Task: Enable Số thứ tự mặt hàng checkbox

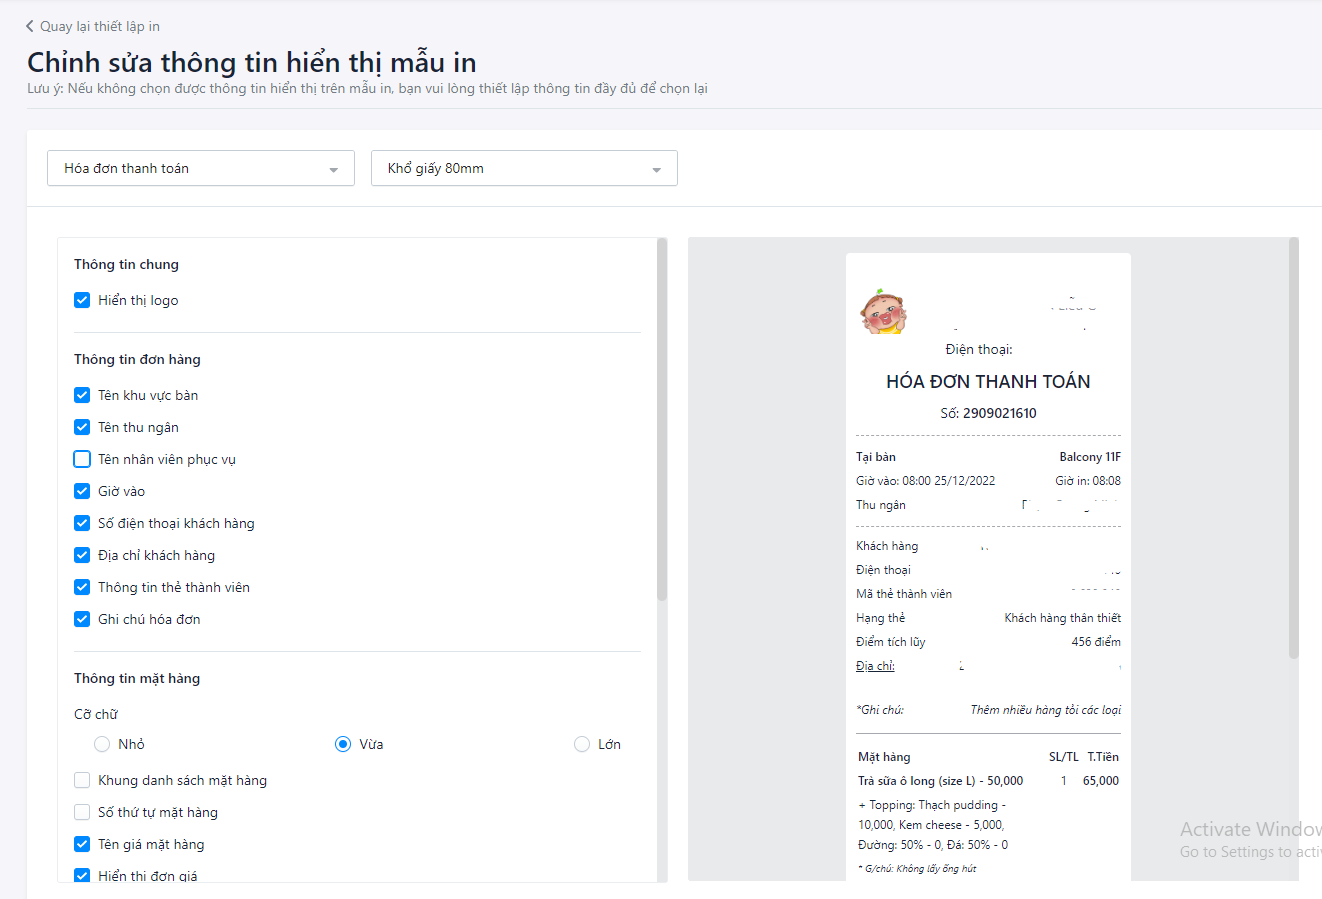Action: 82,812
